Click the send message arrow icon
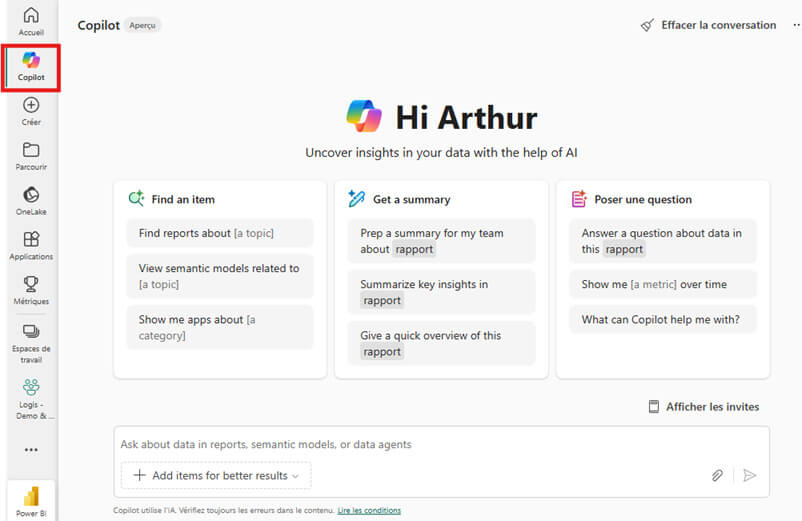The image size is (802, 521). [749, 476]
